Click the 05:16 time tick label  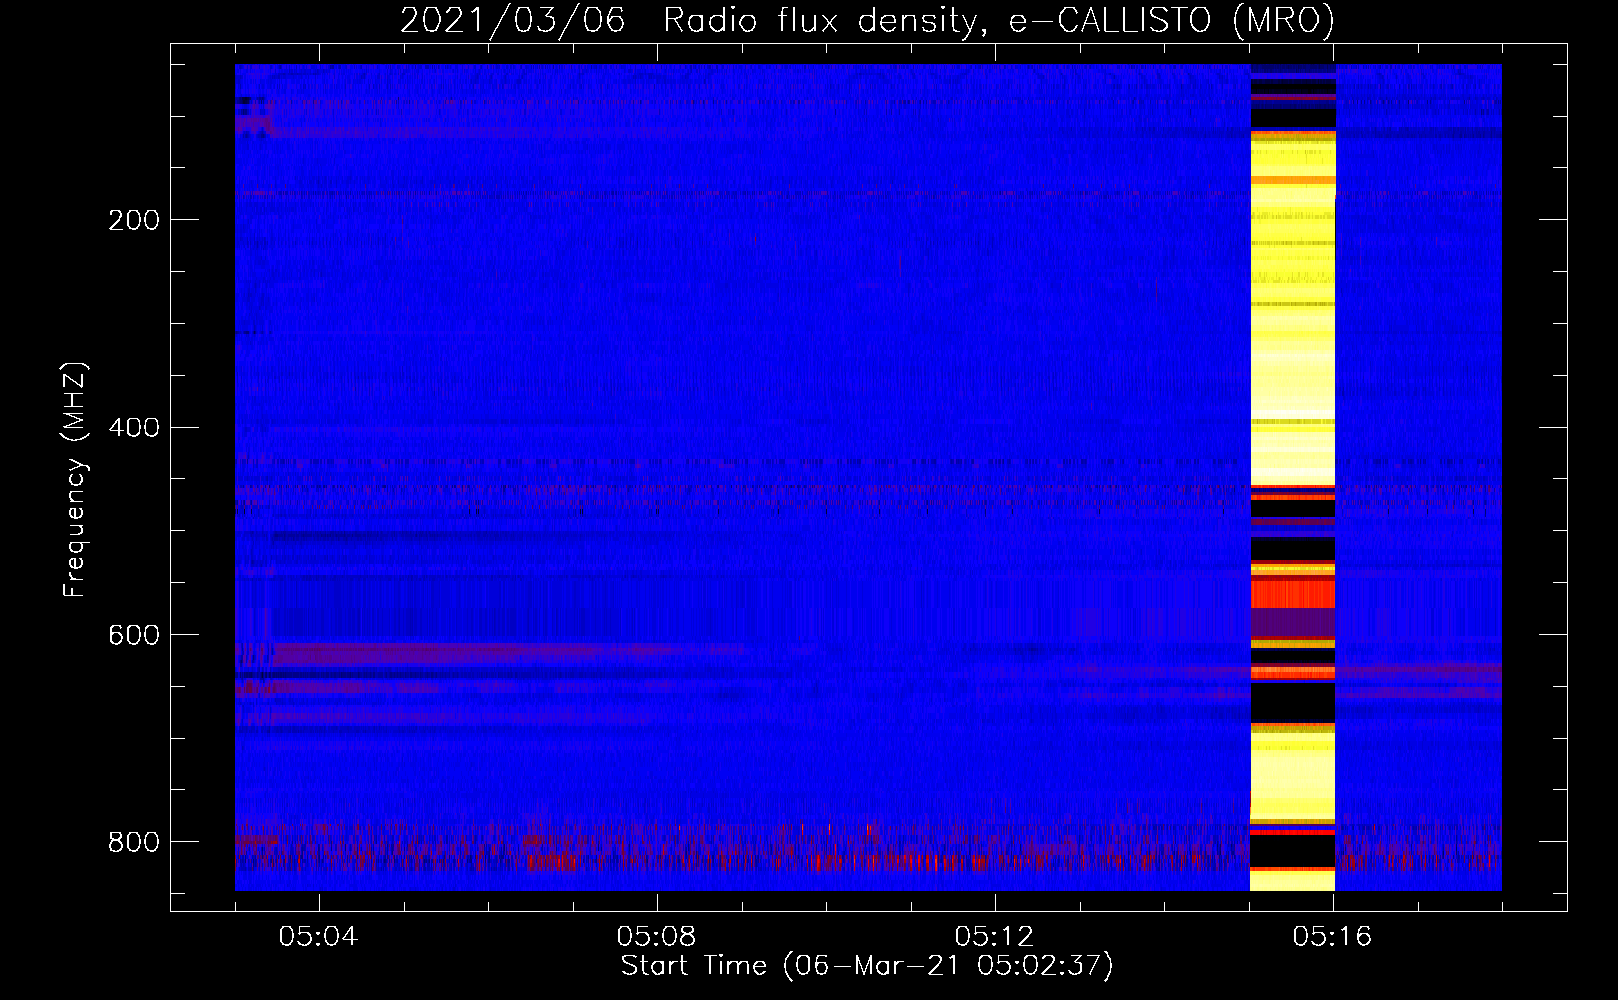(1333, 937)
